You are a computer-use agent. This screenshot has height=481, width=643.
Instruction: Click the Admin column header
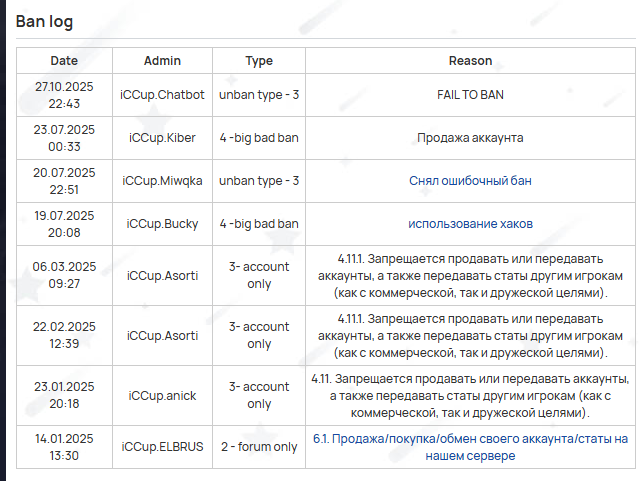coord(162,61)
